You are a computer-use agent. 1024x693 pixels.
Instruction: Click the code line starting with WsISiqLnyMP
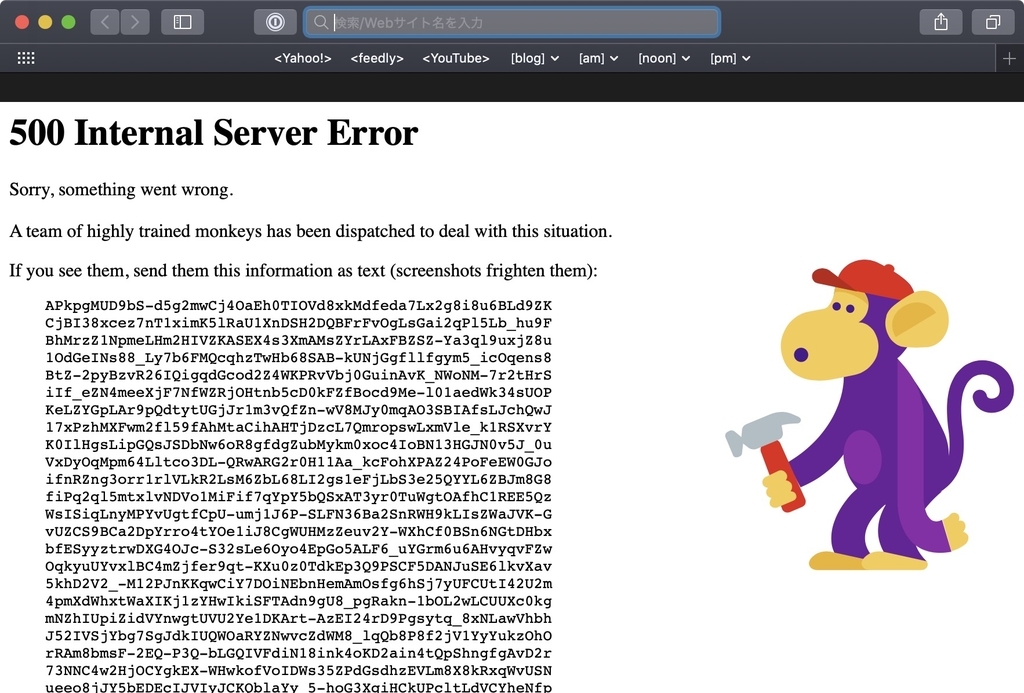coord(298,514)
